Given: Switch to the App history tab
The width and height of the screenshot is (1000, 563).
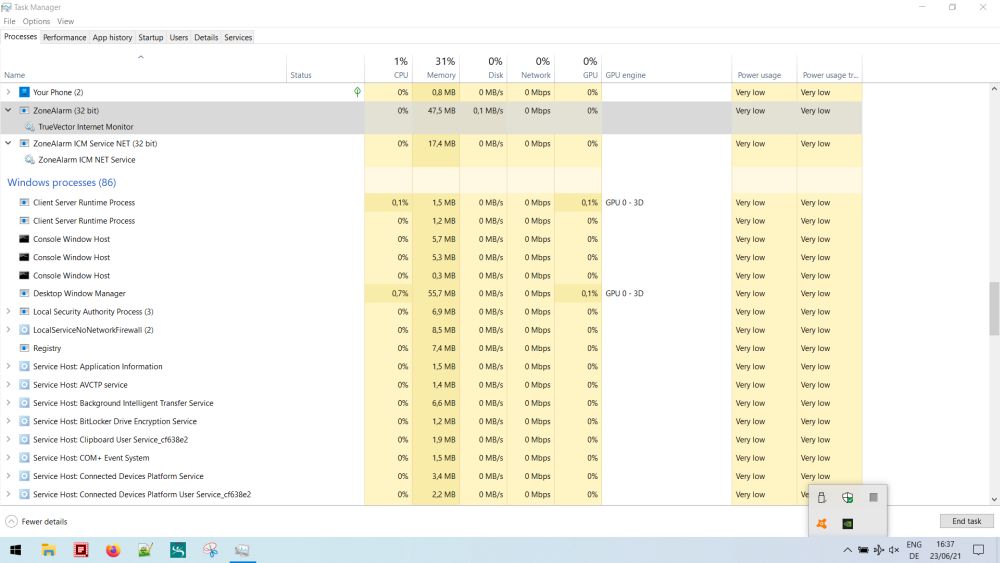Looking at the screenshot, I should click(112, 38).
